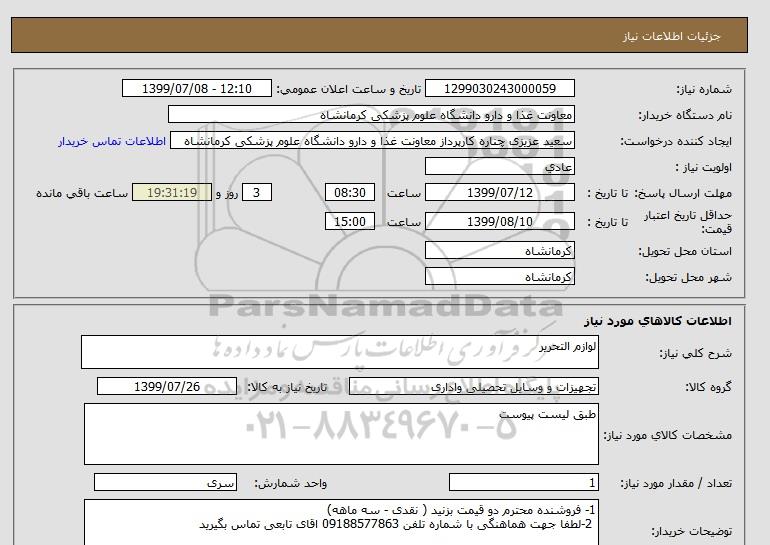770x545 pixels.
Task: Select the buyer notes text box
Action: [341, 522]
